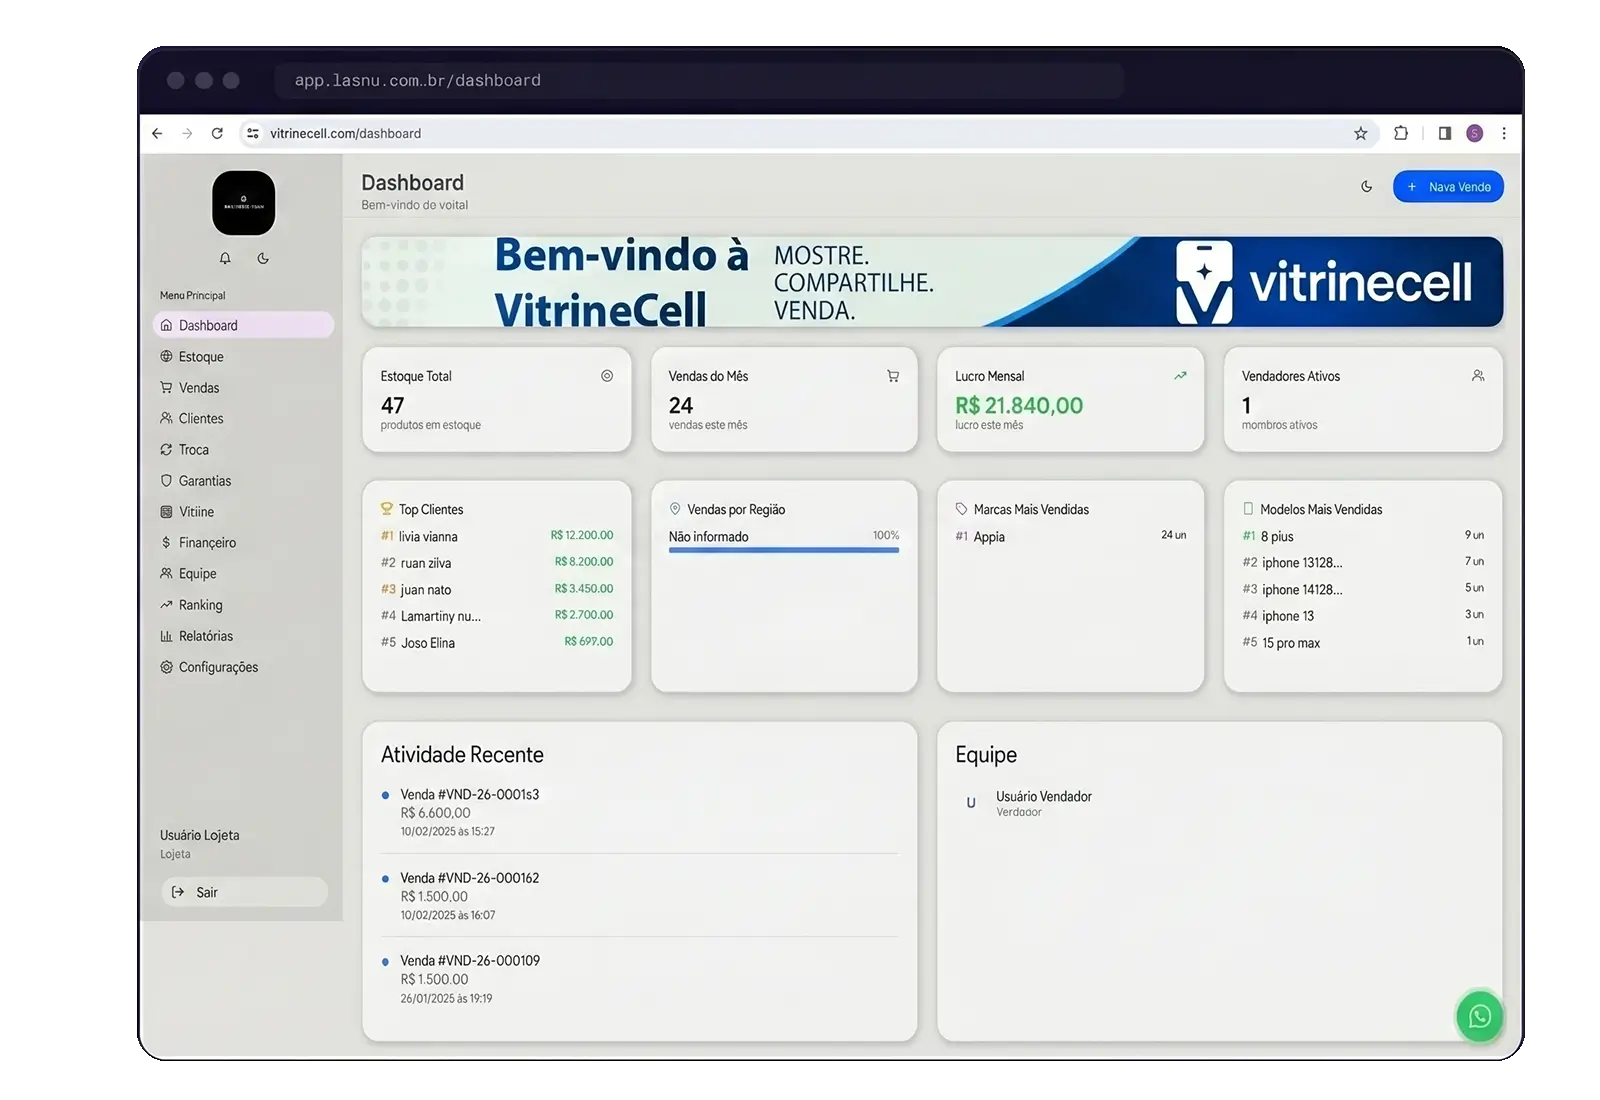The image size is (1600, 1100).
Task: Select client ruan zilva row
Action: click(497, 563)
